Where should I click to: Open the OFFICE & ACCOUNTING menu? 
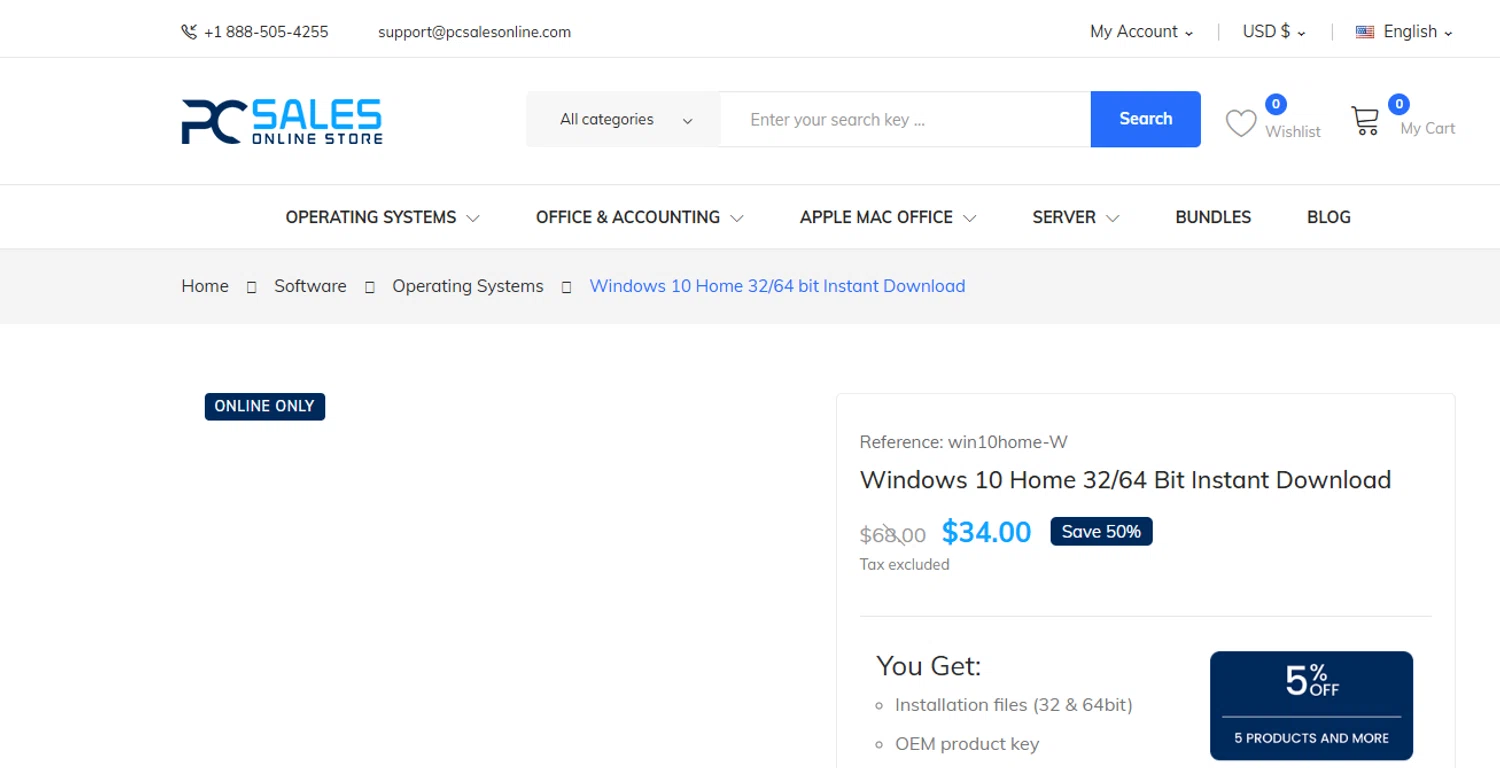coord(628,217)
